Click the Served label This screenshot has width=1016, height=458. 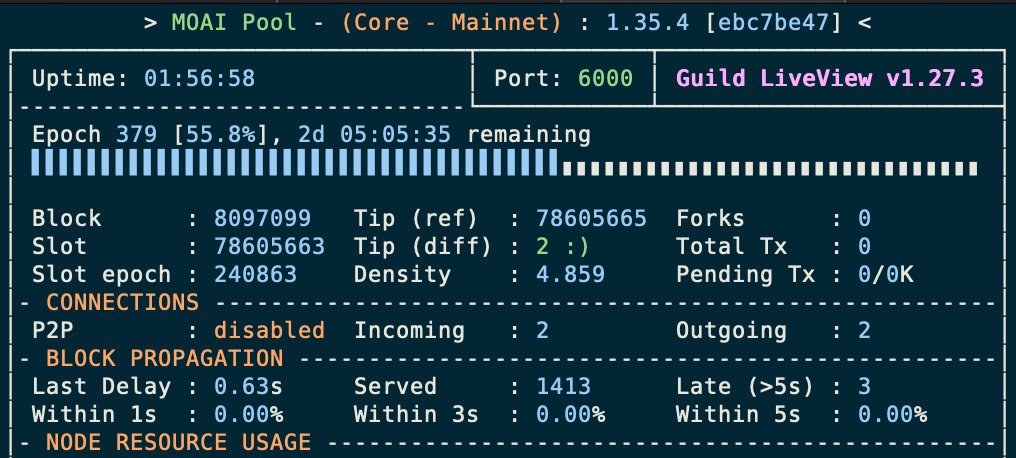pos(395,386)
